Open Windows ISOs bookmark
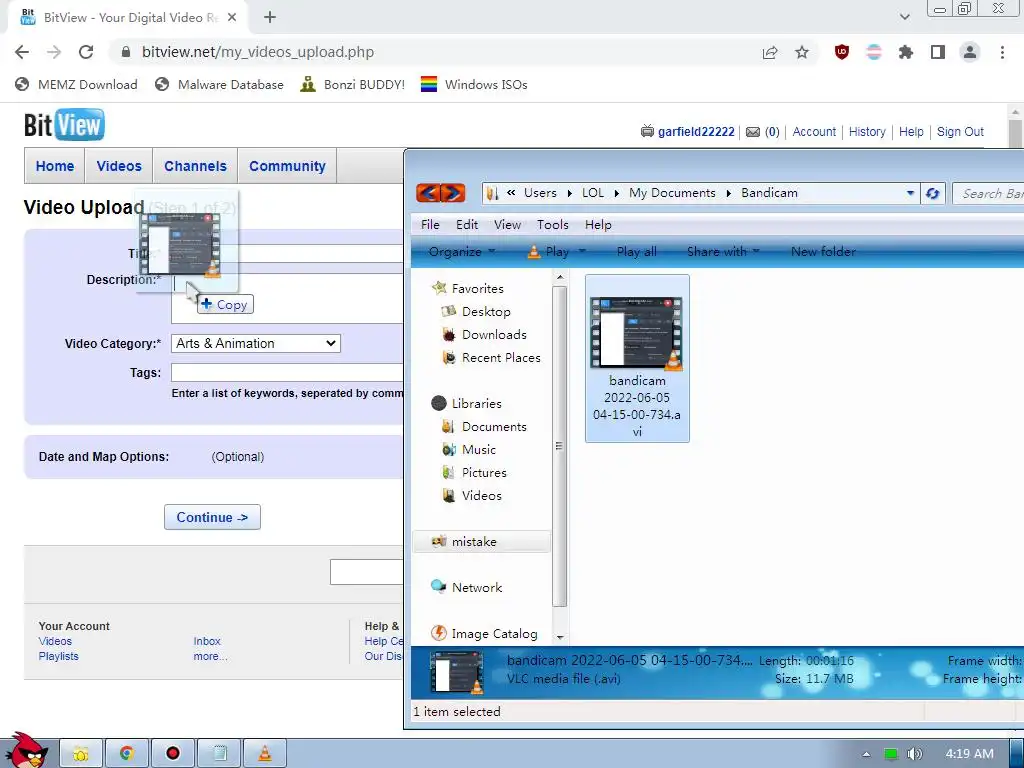Screen dimensions: 1024x768 point(474,84)
